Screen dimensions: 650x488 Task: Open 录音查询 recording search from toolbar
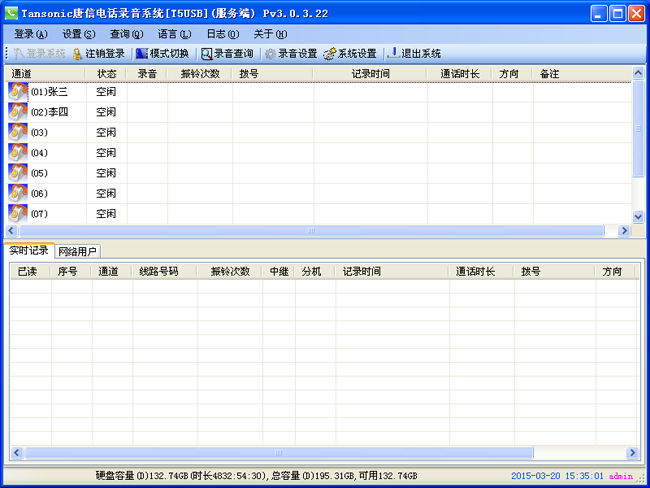pos(207,54)
